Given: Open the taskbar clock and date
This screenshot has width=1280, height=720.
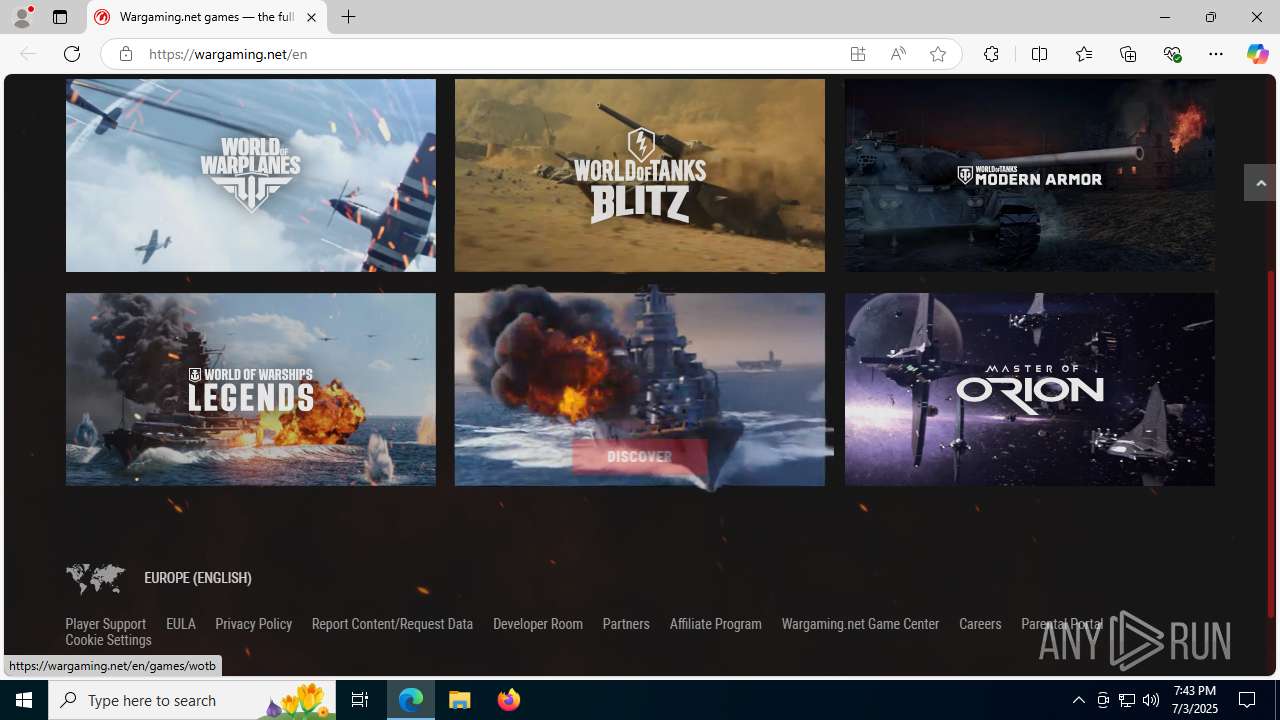Looking at the screenshot, I should point(1195,700).
